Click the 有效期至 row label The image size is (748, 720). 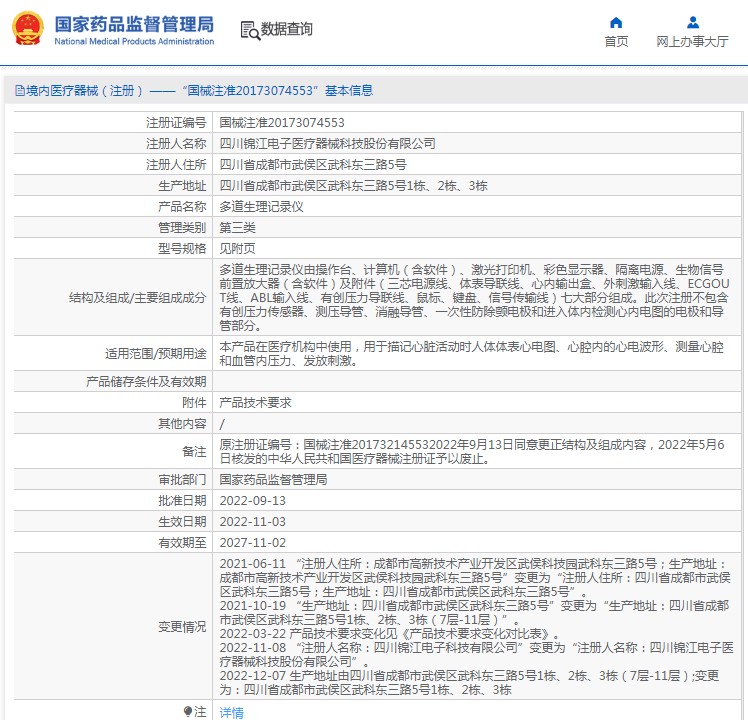pos(182,543)
